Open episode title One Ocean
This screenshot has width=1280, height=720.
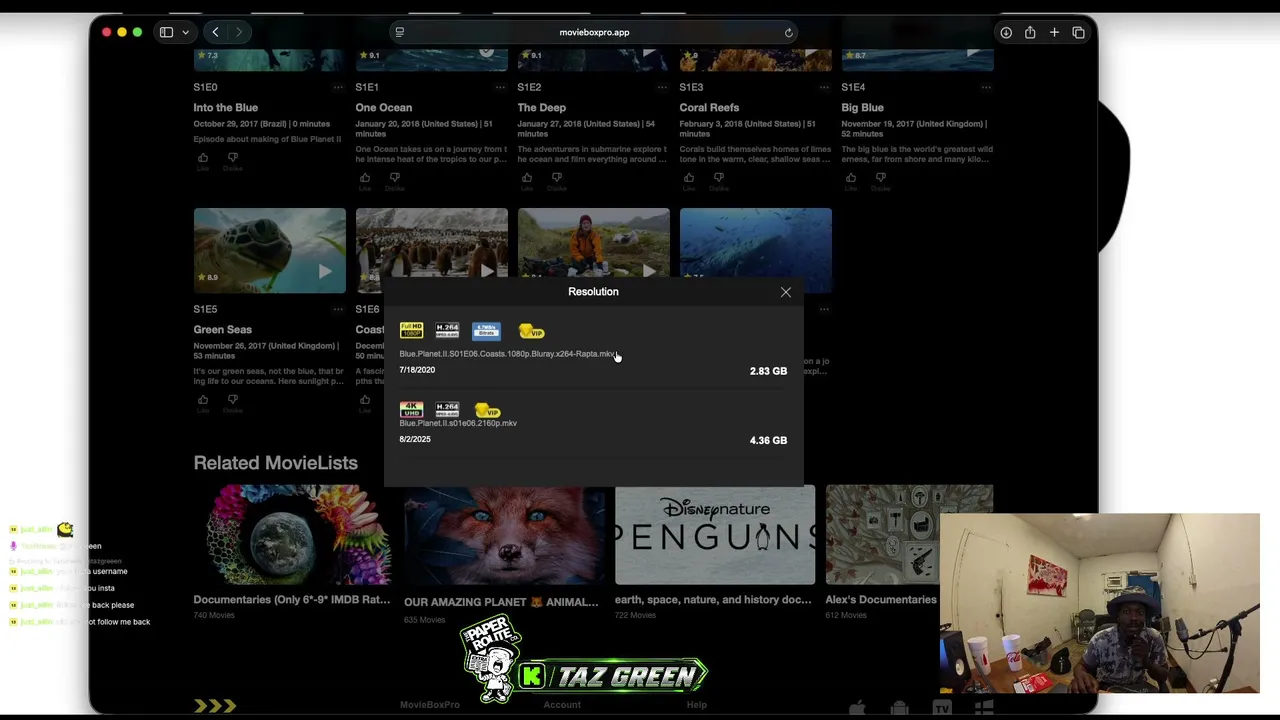click(x=384, y=107)
